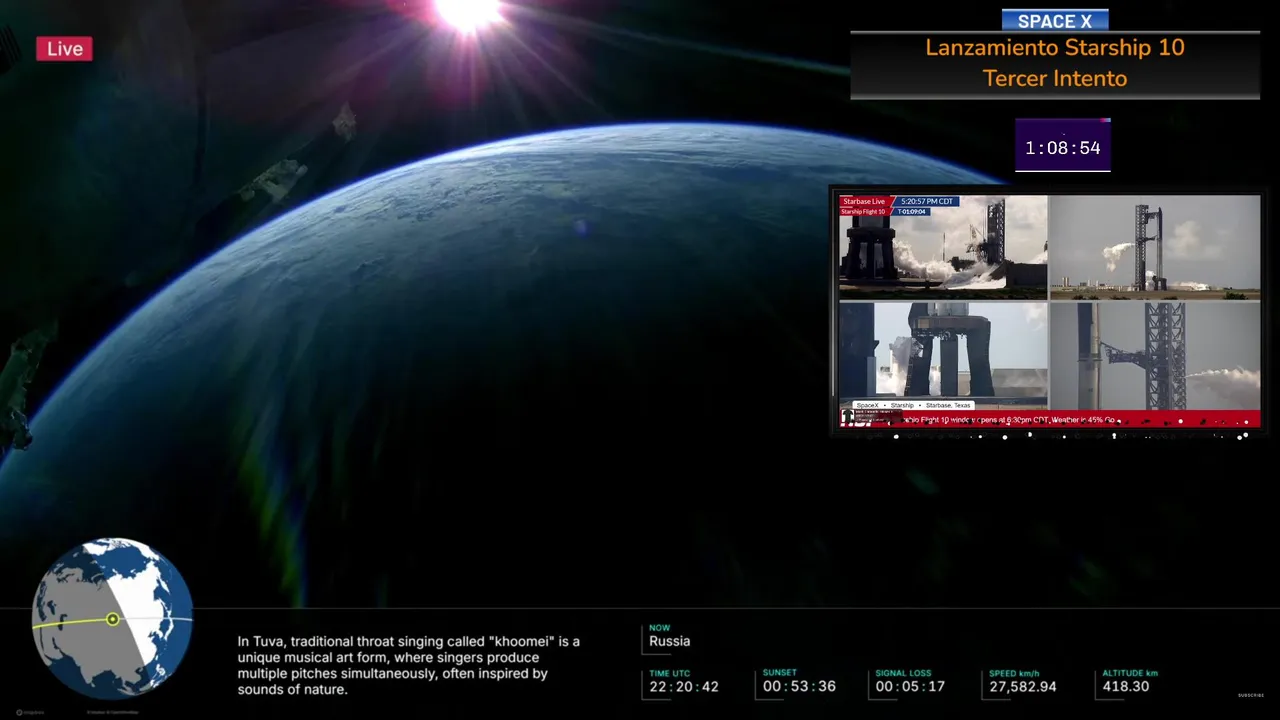Click the red Live badge
This screenshot has height=720, width=1280.
[64, 49]
